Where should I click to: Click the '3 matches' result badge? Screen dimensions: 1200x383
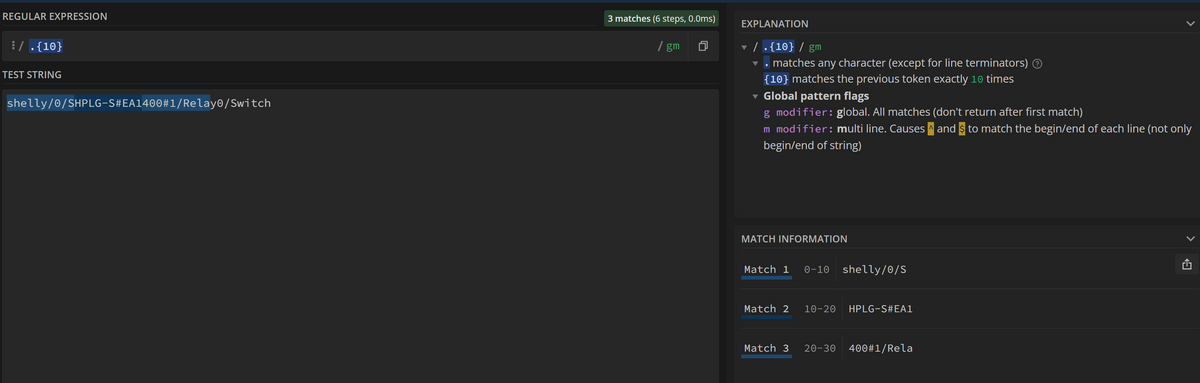[662, 18]
